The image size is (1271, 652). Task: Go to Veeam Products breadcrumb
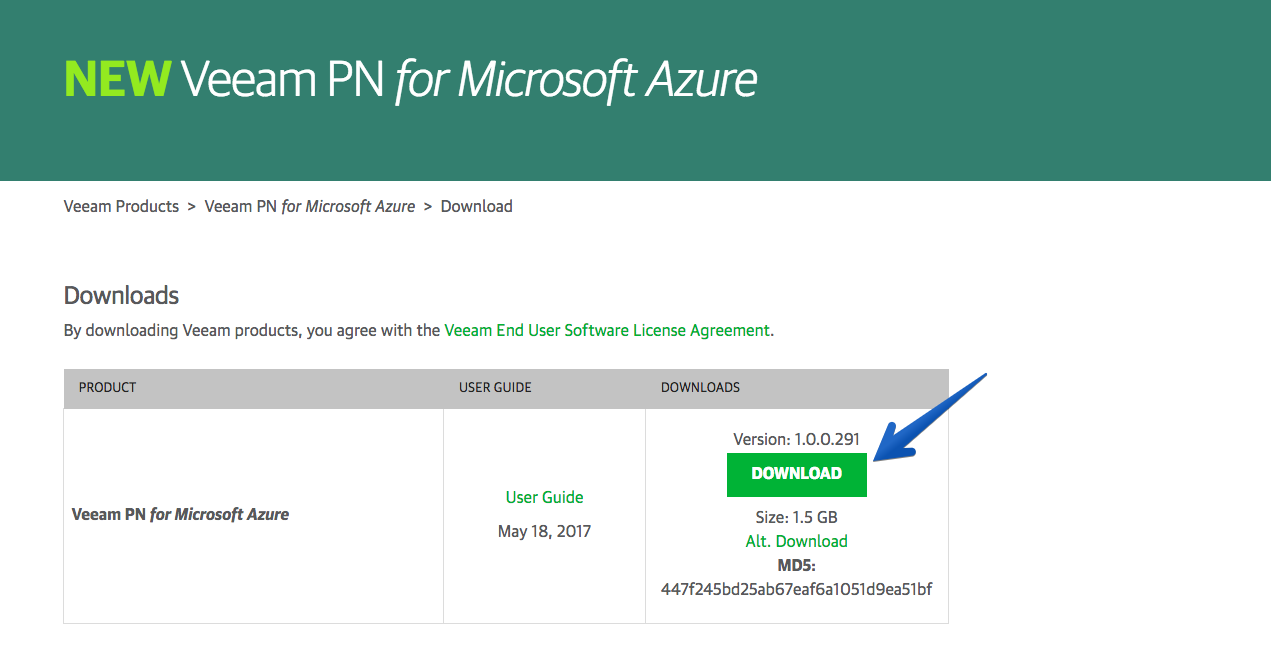121,206
